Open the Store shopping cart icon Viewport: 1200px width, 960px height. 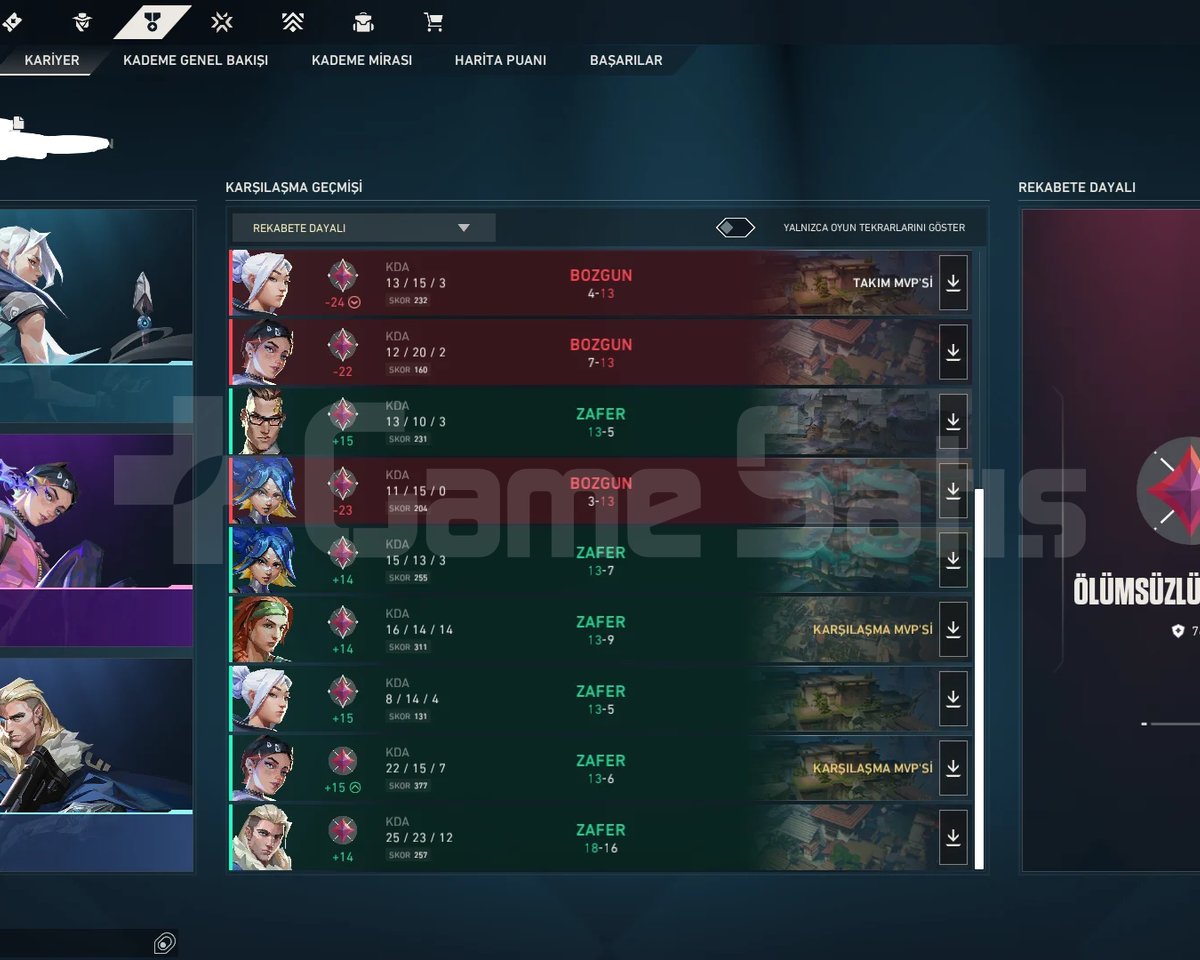(x=433, y=21)
